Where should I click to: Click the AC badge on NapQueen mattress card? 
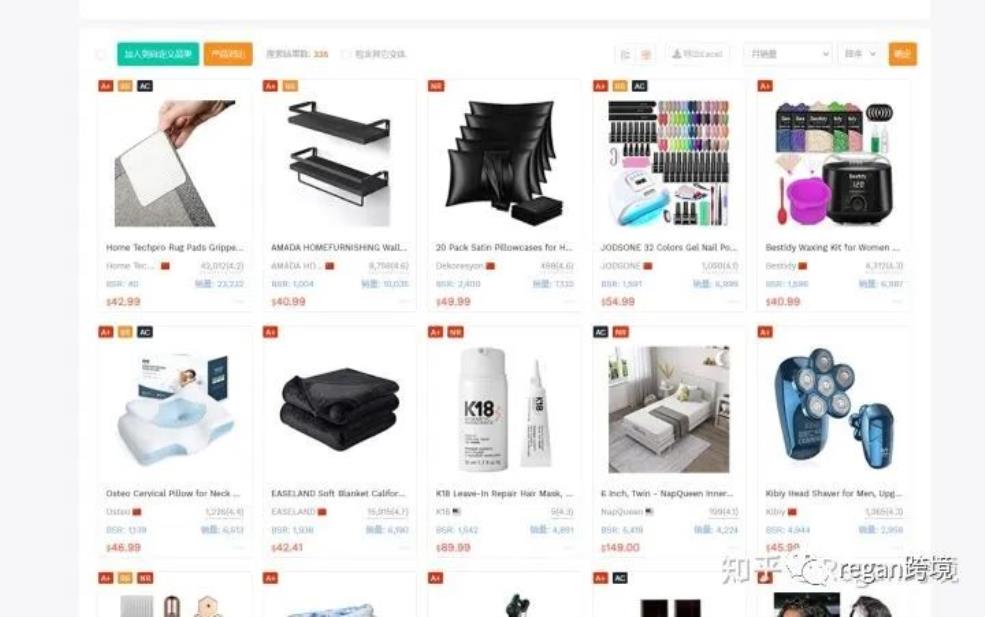click(x=601, y=332)
